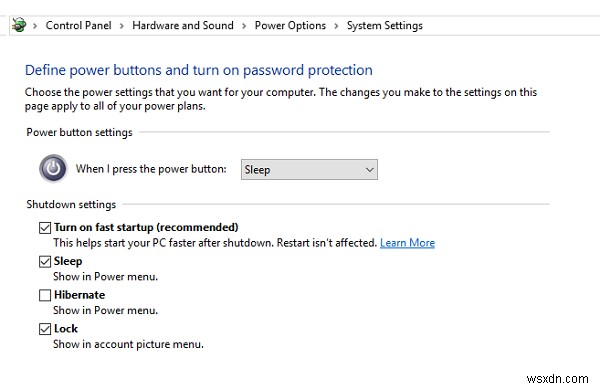Viewport: 600px width, 389px height.
Task: Click 'Turn on fast startup (recommended)' label
Action: click(x=146, y=227)
